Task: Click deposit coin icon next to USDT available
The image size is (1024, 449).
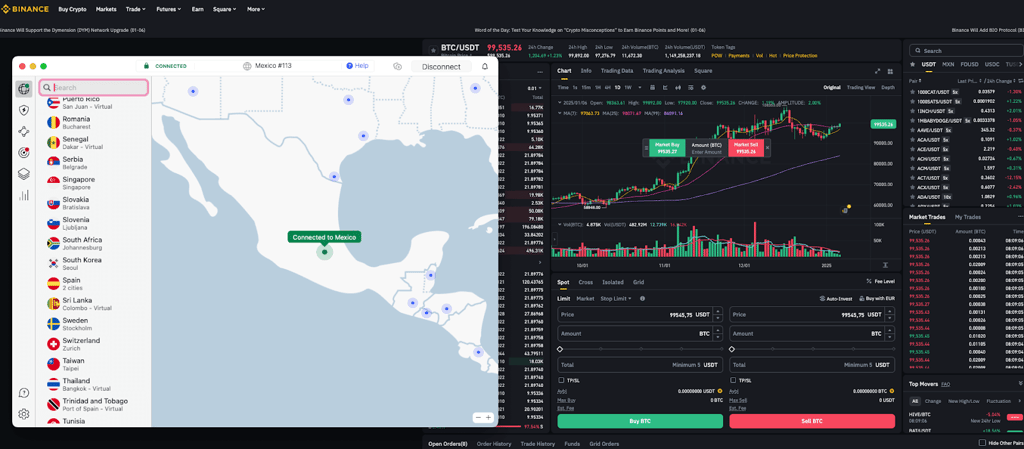Action: [719, 391]
